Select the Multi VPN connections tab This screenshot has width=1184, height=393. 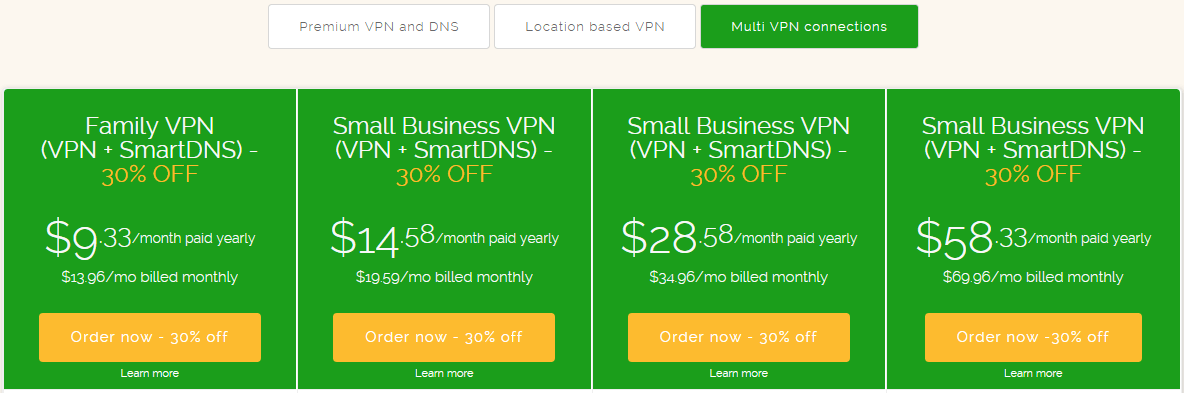[x=809, y=26]
